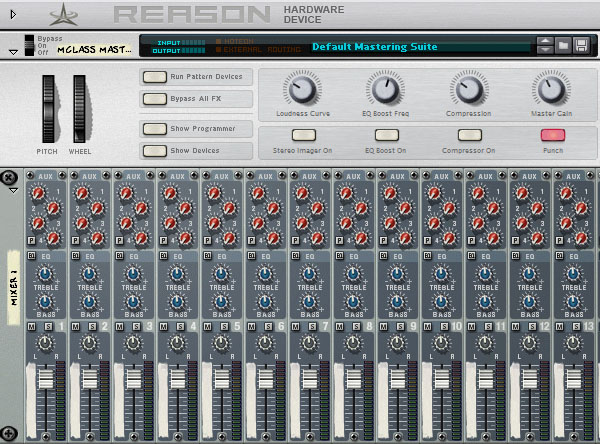Mute mixer channel 4
The image size is (600, 444).
pyautogui.click(x=164, y=327)
